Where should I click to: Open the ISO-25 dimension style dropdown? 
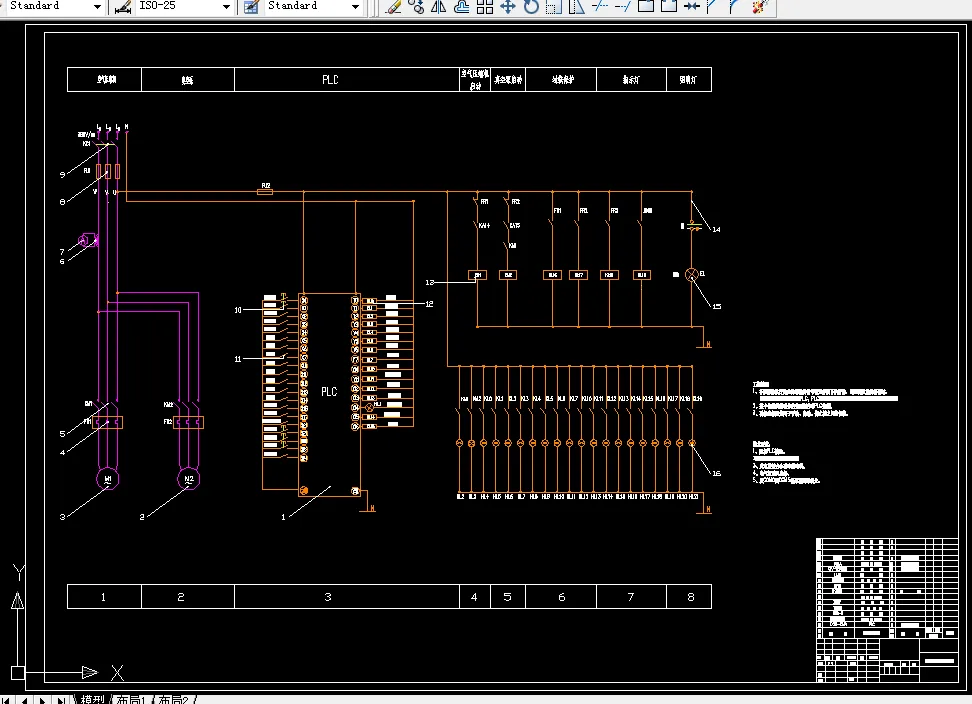[226, 7]
